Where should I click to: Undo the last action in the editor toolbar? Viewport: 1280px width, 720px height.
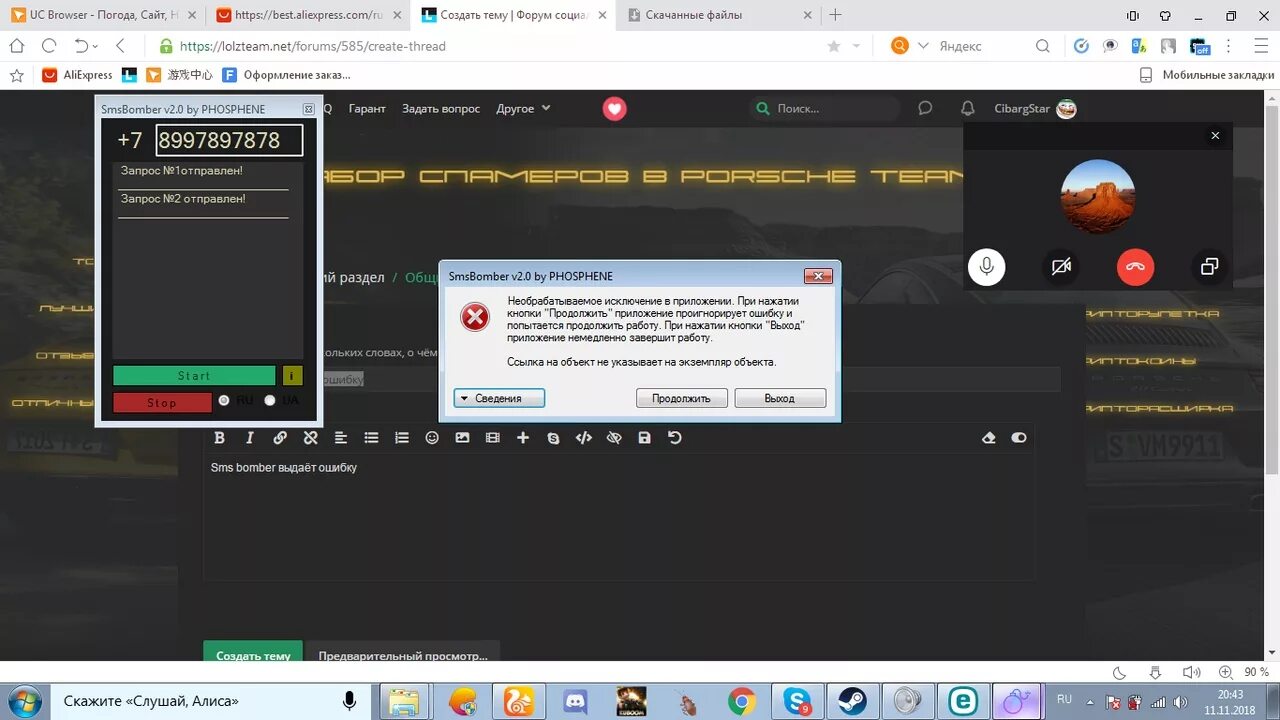[x=675, y=438]
